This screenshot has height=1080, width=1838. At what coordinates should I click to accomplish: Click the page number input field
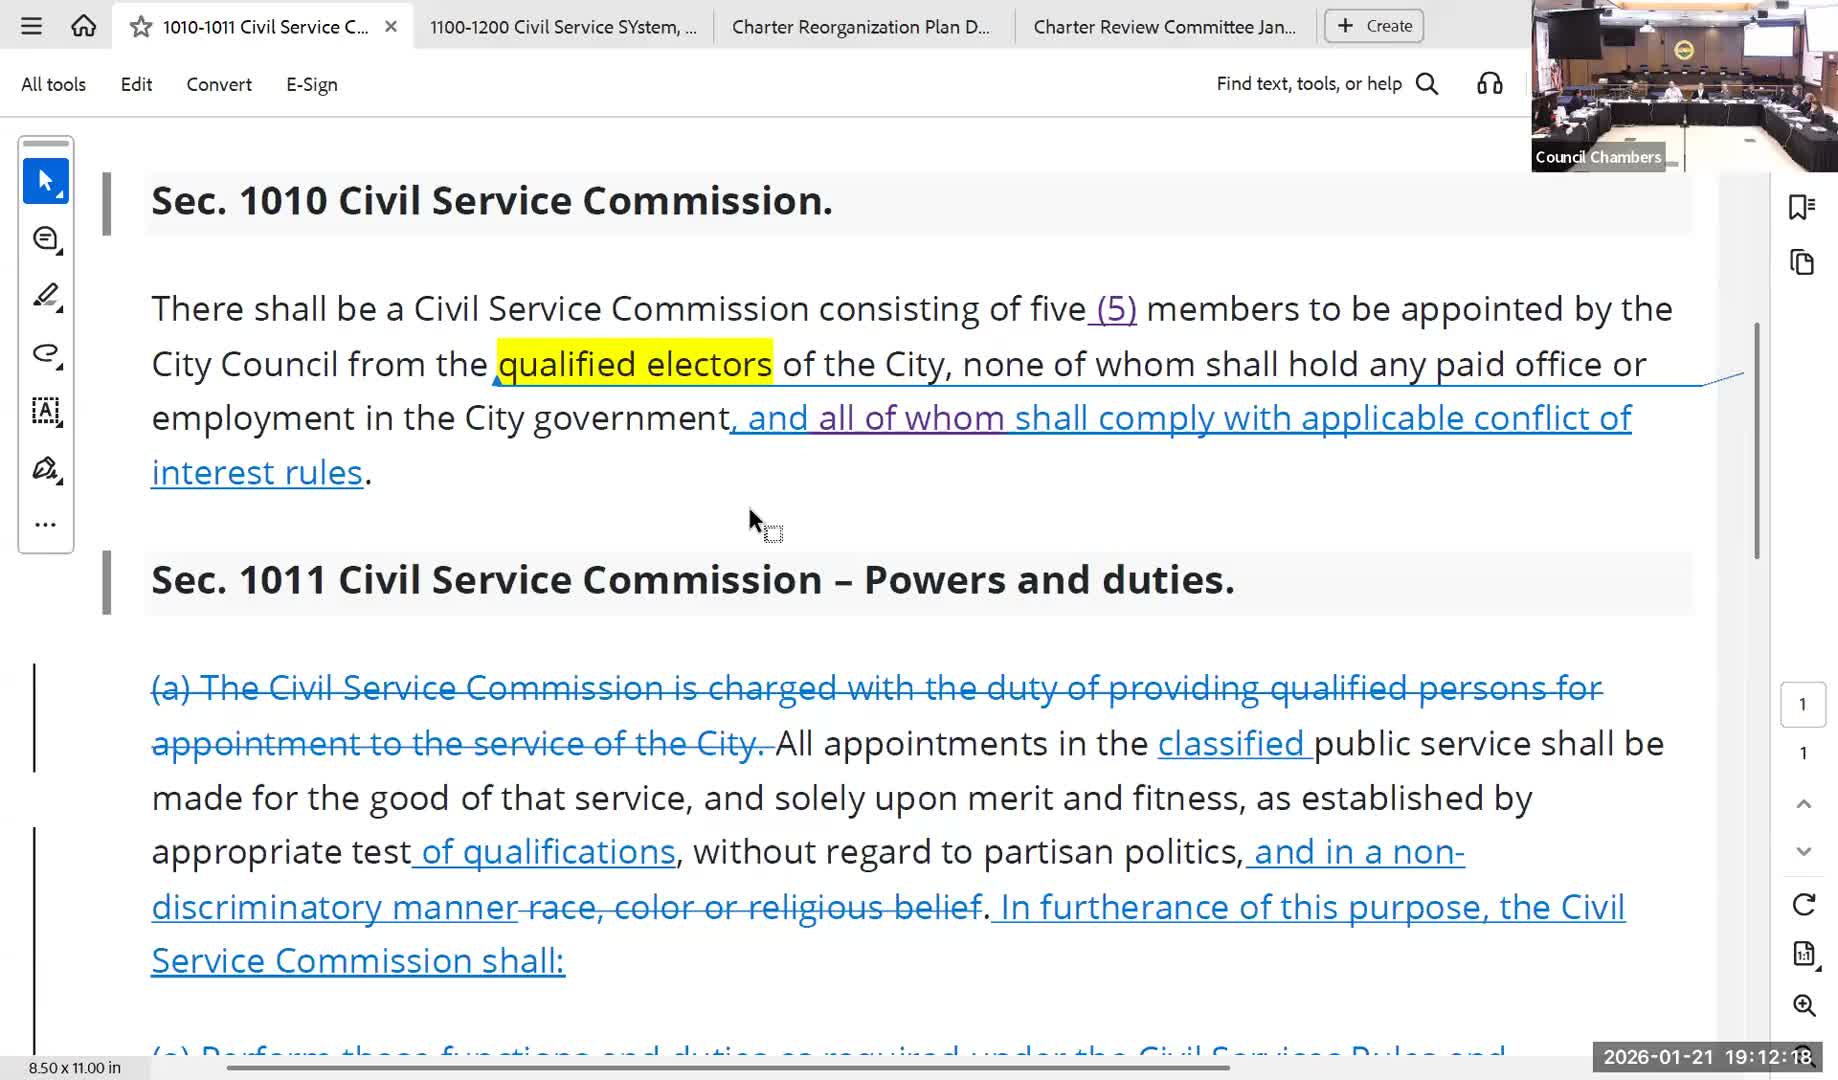click(1803, 704)
